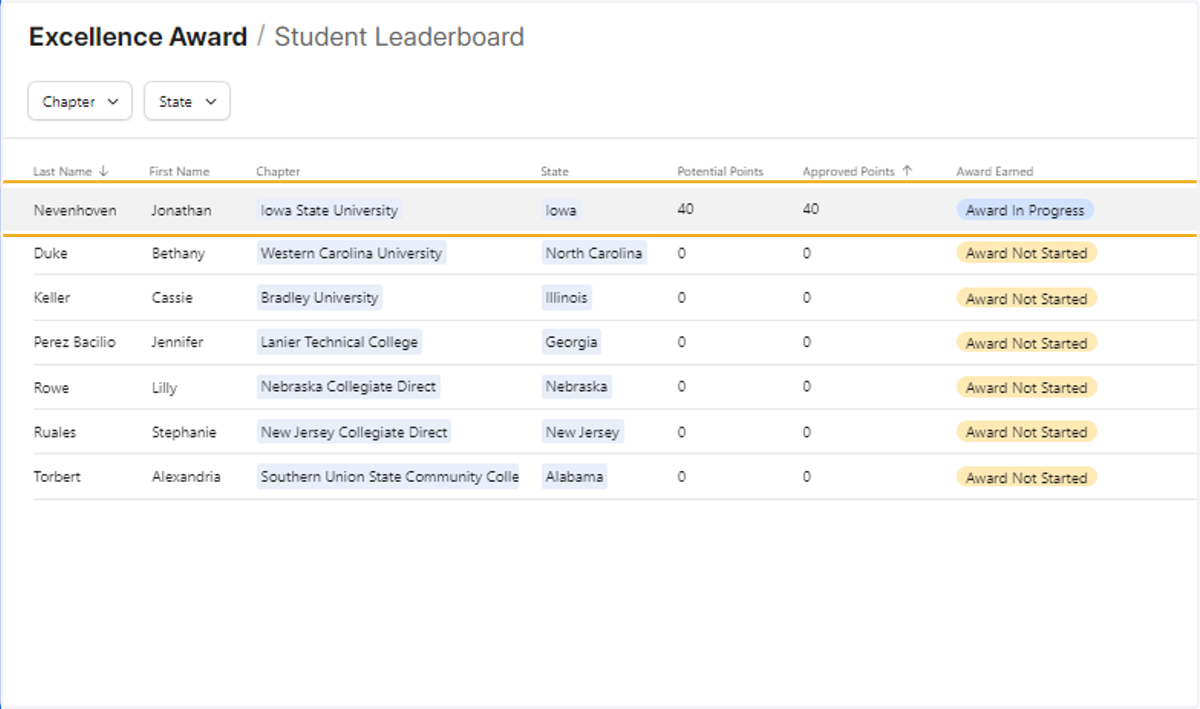
Task: Click Potential Points value 40 for Nevenhoven
Action: click(x=685, y=209)
